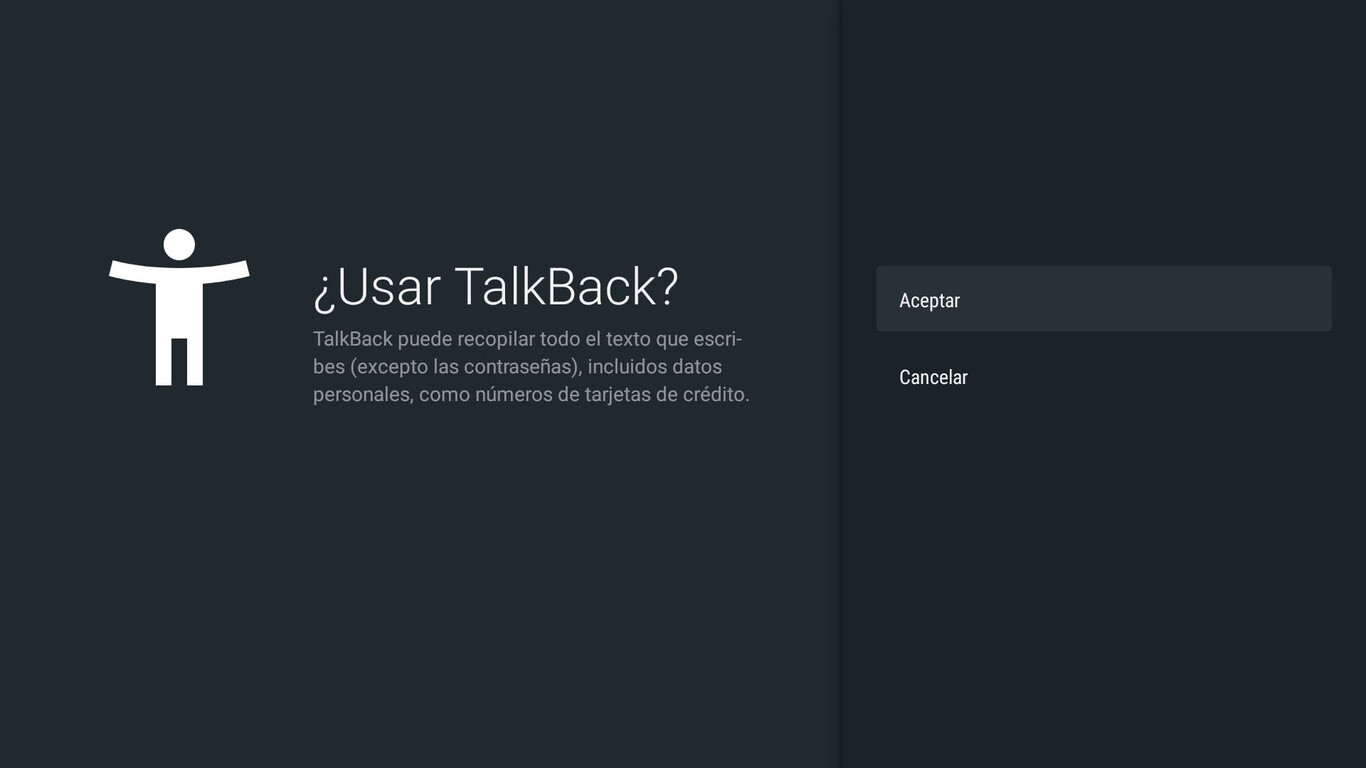The image size is (1366, 768).
Task: Click the right arm of the icon
Action: point(228,270)
